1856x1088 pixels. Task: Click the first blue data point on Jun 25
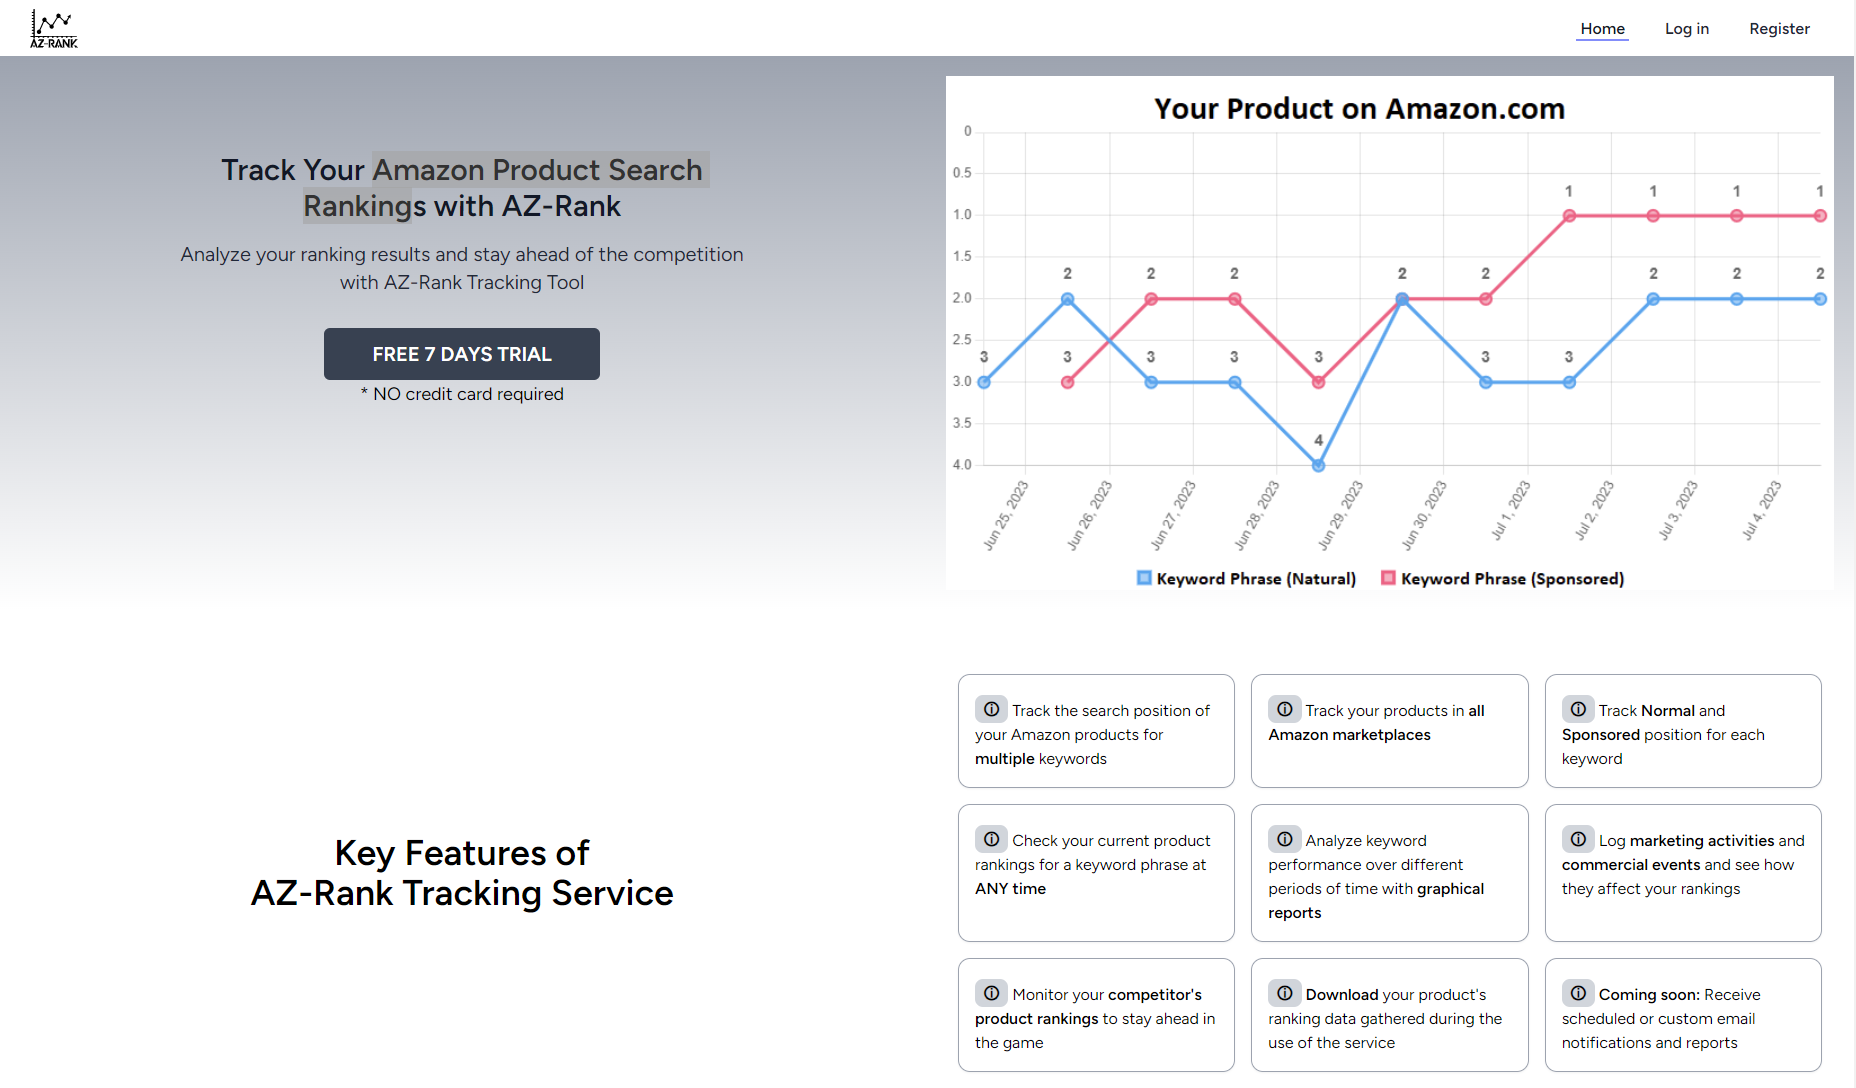pyautogui.click(x=984, y=382)
